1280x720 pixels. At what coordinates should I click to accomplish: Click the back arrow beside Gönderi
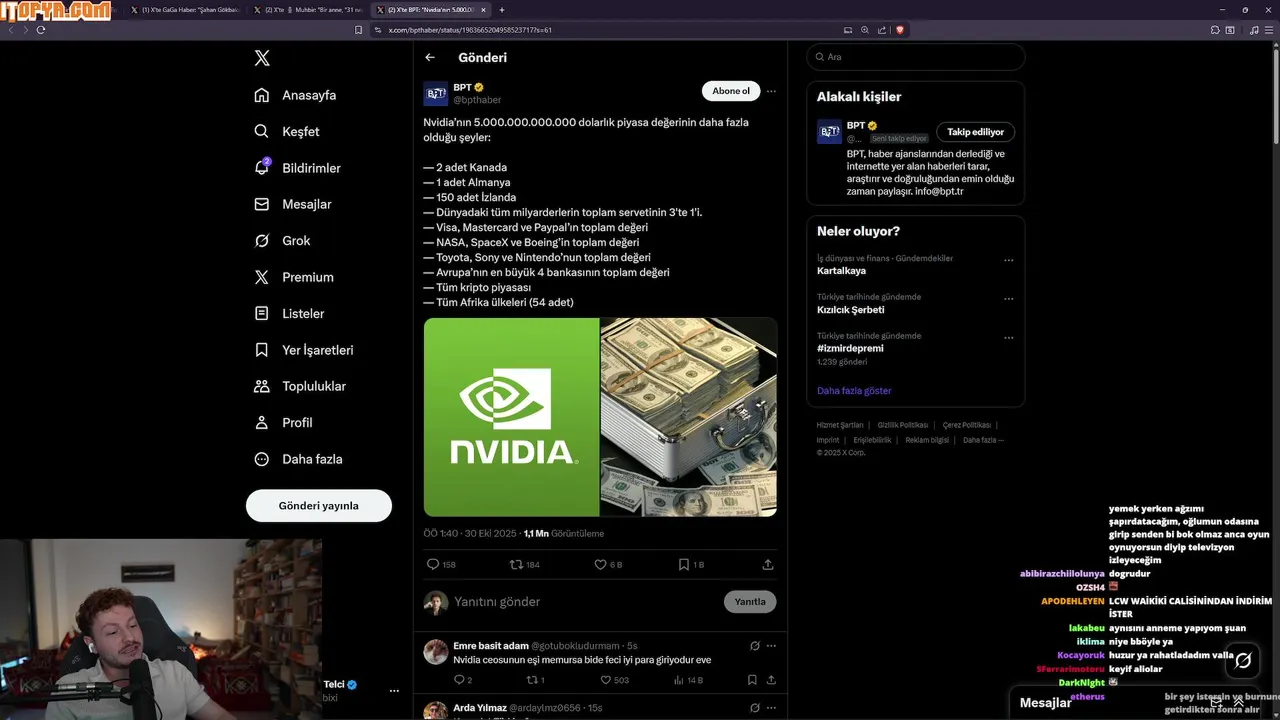(x=430, y=58)
